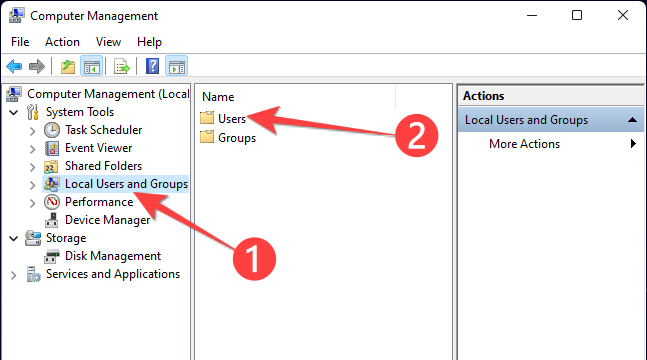Viewport: 647px width, 360px height.
Task: Select Shared Folders in the tree
Action: click(x=103, y=166)
